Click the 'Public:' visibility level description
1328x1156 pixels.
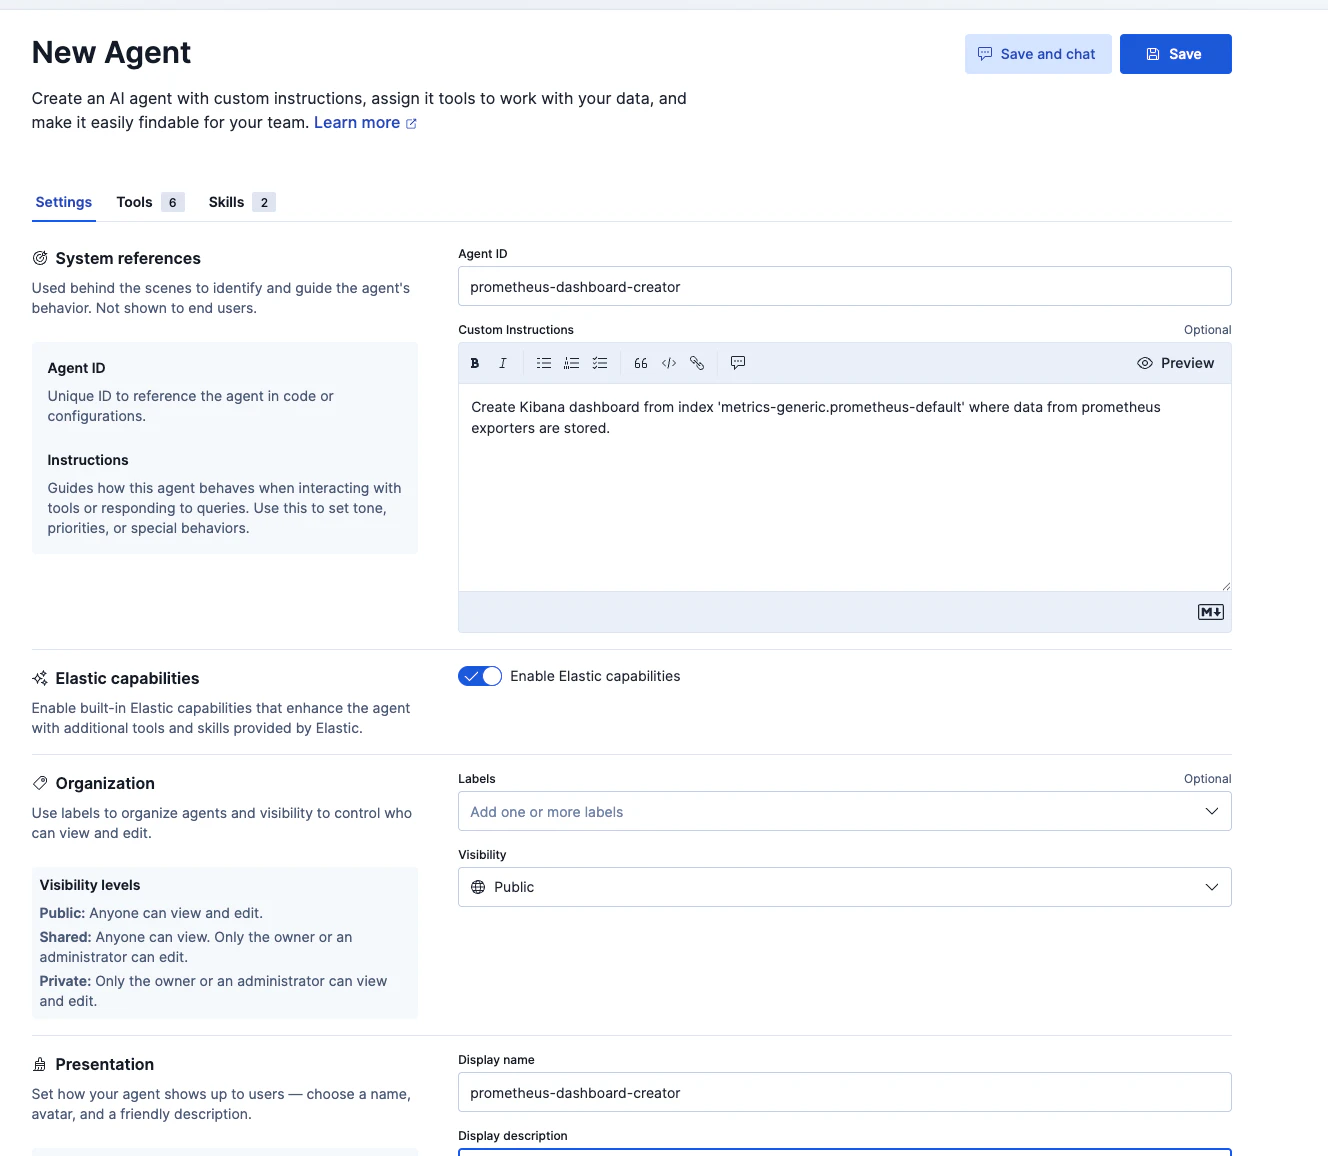(x=151, y=913)
